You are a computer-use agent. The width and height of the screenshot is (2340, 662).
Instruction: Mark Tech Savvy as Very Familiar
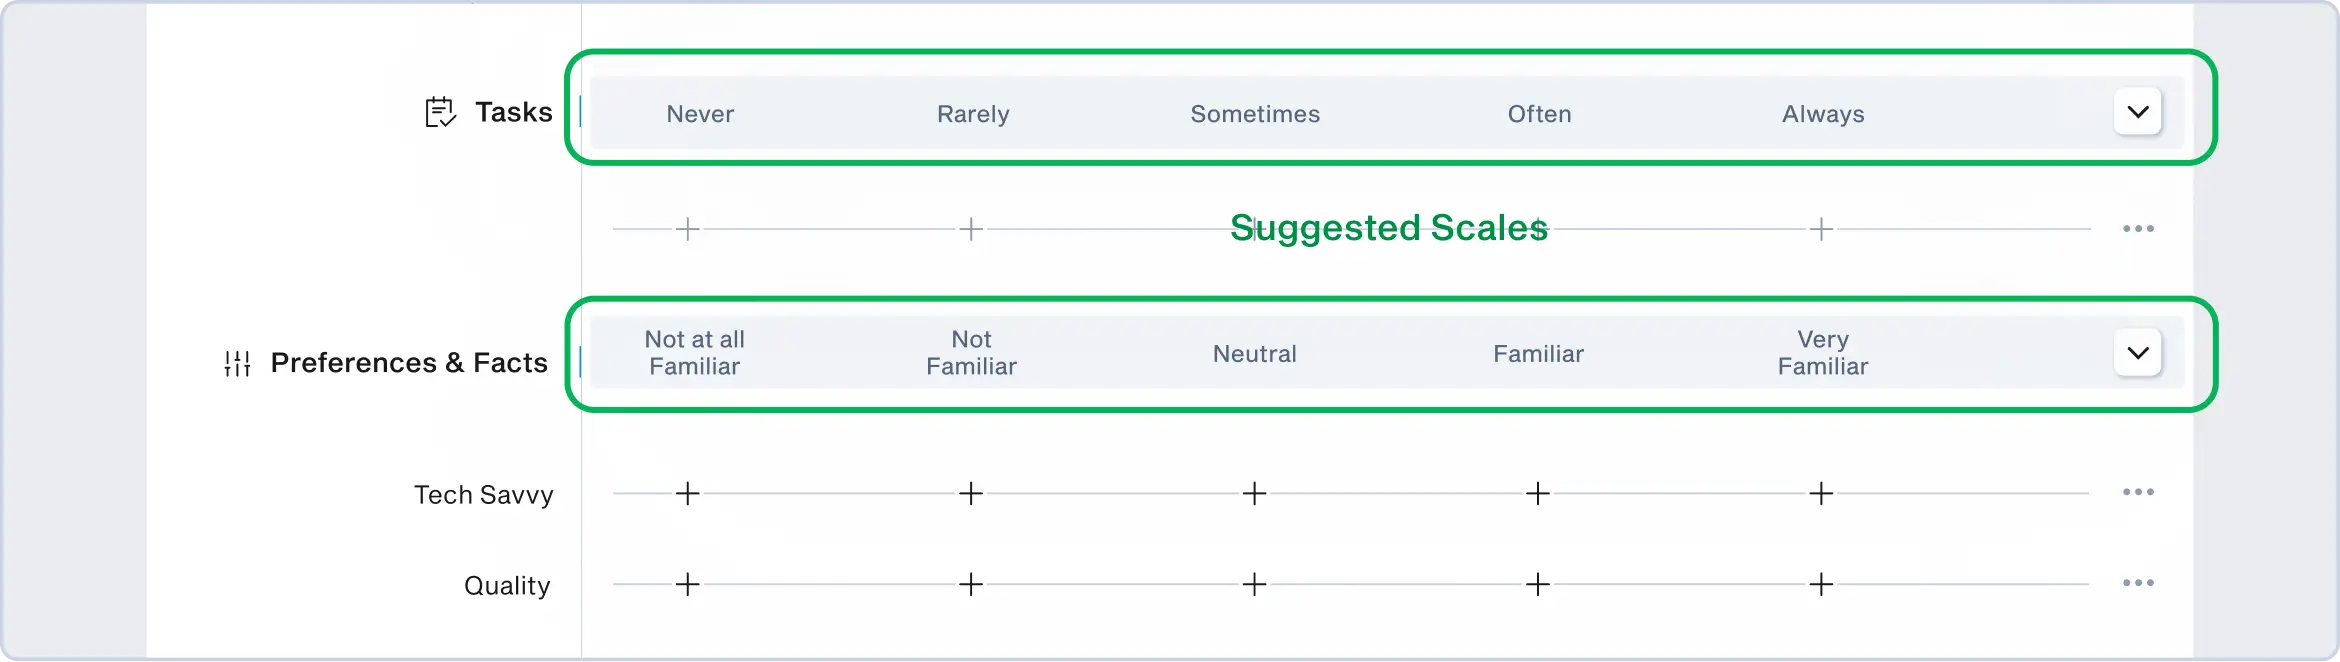1822,493
